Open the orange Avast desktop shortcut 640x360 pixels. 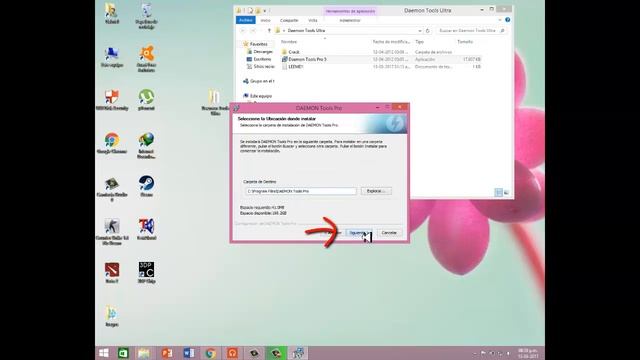146,59
